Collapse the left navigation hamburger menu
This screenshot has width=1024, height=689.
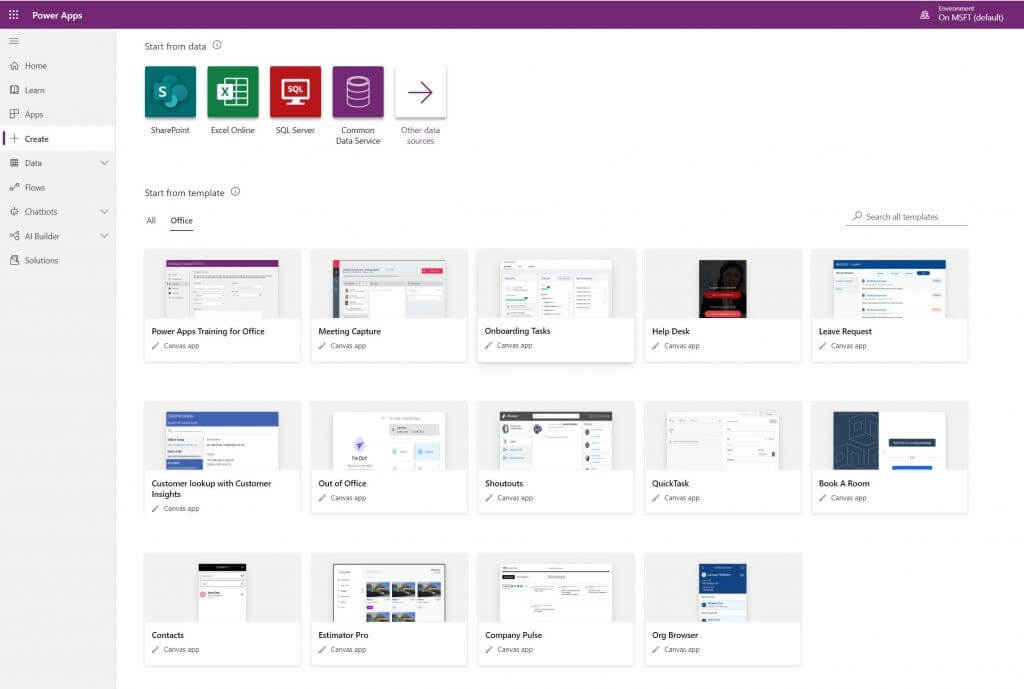click(x=14, y=41)
